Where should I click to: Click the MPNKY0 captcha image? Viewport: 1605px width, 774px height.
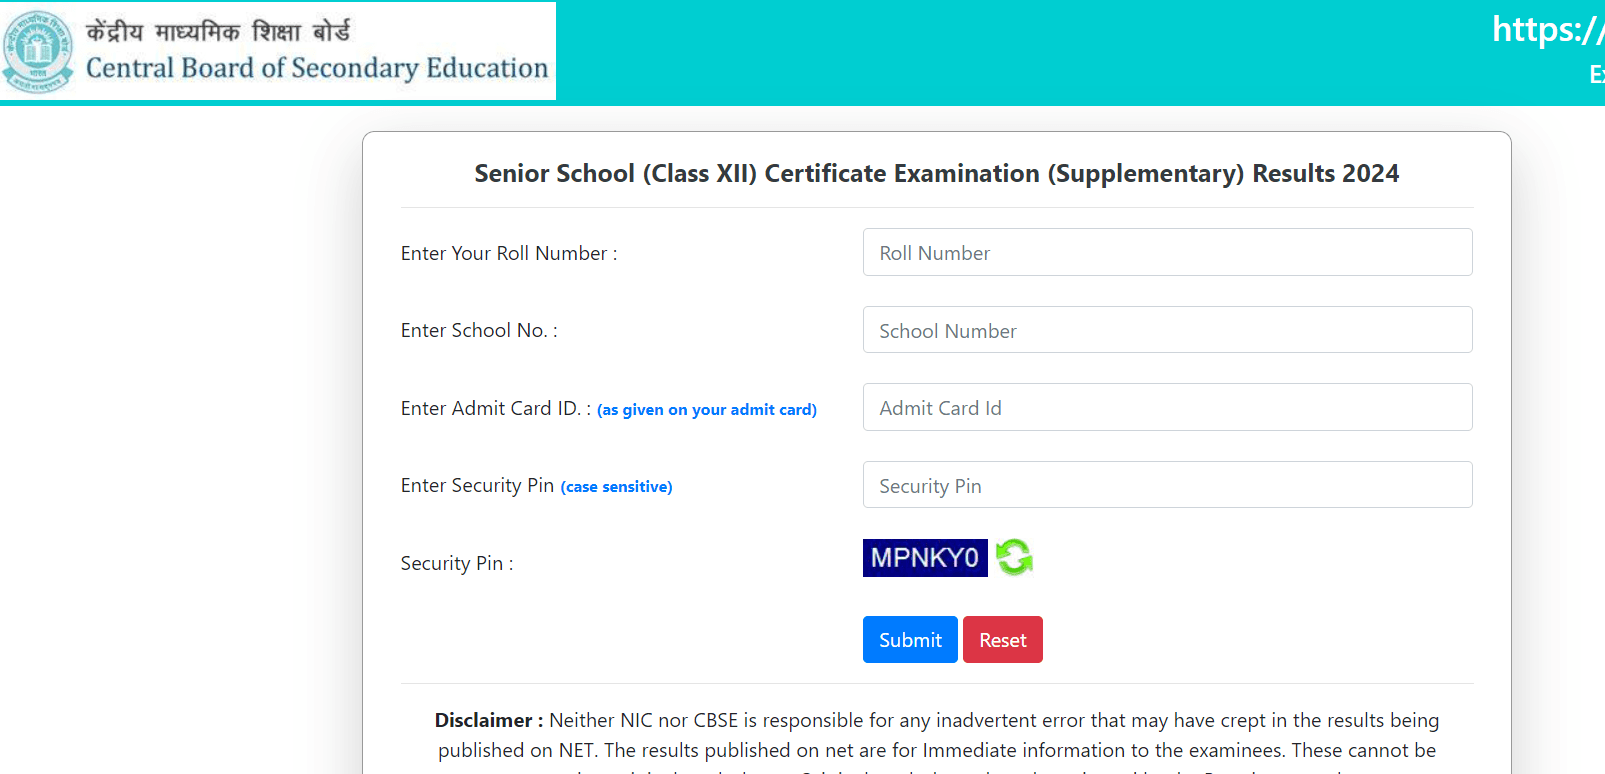click(x=924, y=558)
